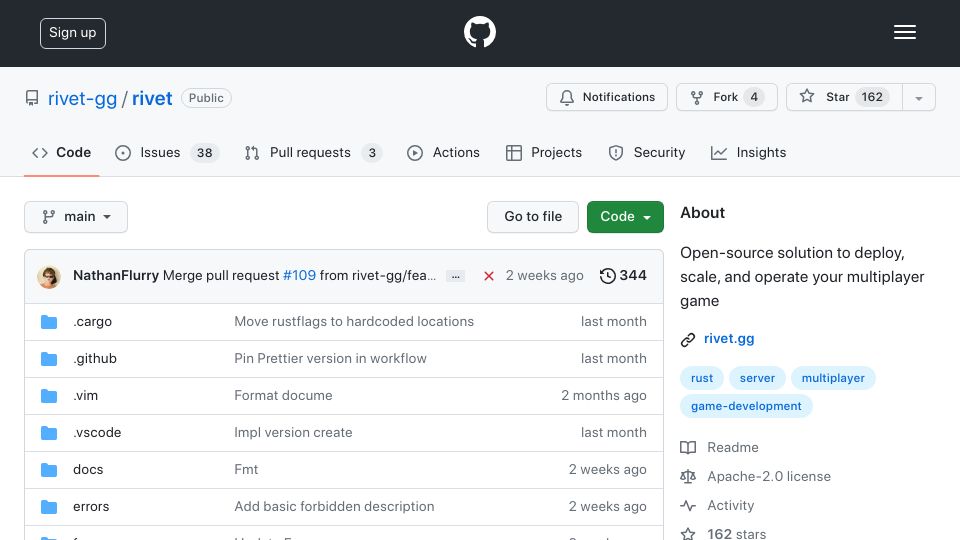Open 'Add basic forbidden description' commit
This screenshot has width=960, height=540.
pos(334,507)
